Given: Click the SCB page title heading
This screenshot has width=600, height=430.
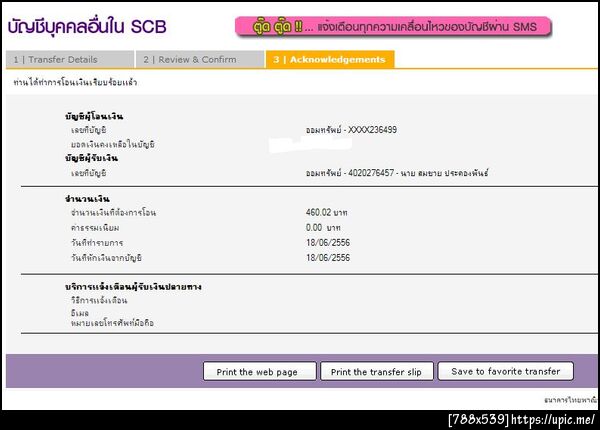Looking at the screenshot, I should tap(87, 26).
